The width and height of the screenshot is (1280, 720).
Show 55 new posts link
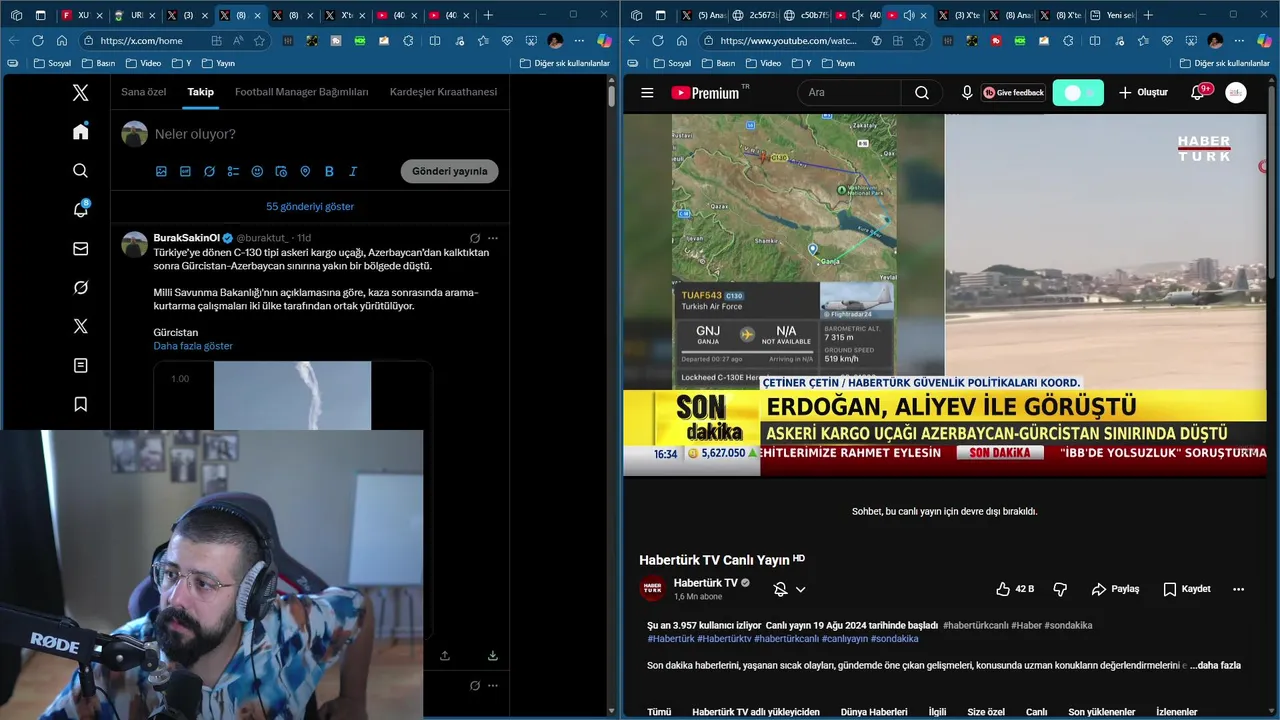coord(310,206)
